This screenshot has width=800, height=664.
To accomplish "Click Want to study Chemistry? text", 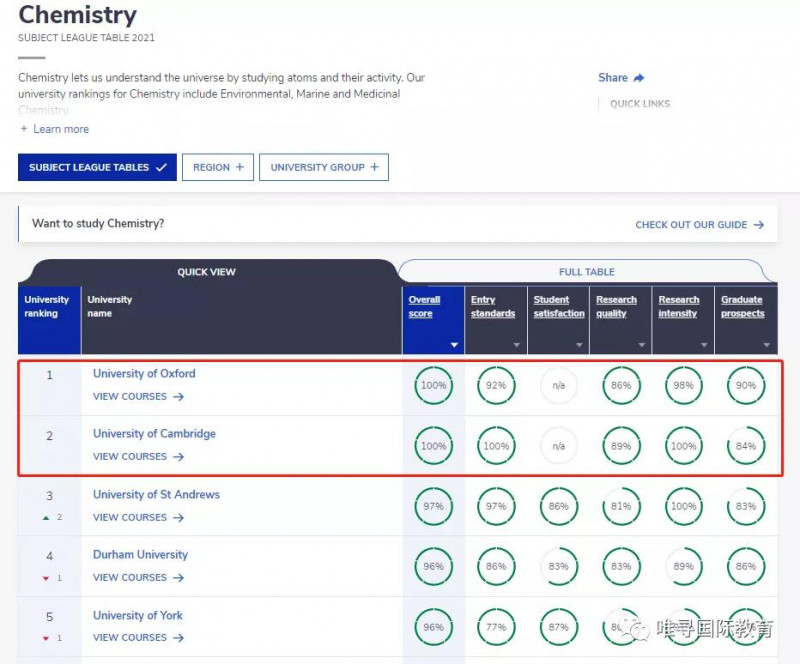I will click(98, 224).
